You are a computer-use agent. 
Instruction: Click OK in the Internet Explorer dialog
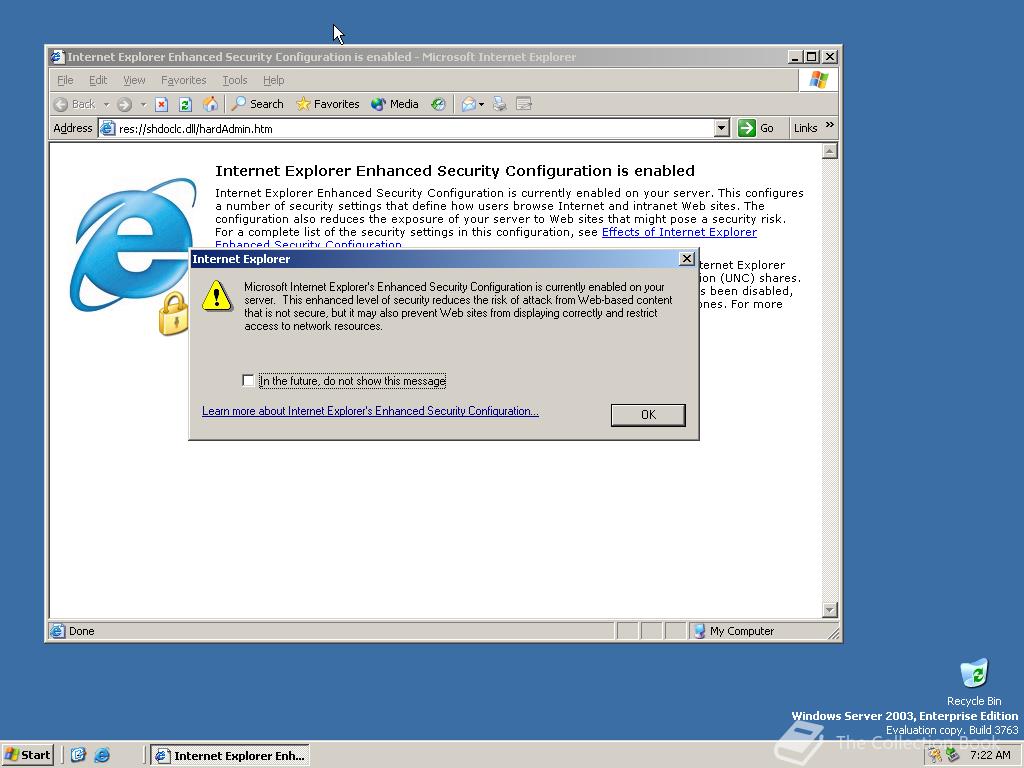648,415
